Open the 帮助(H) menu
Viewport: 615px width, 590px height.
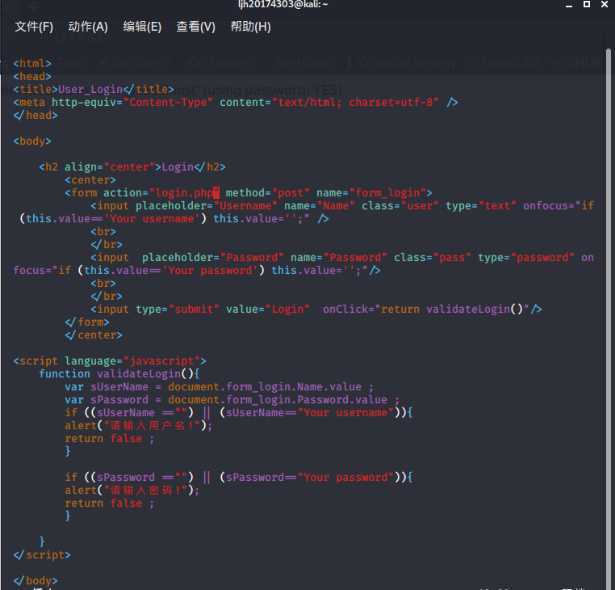tap(250, 26)
